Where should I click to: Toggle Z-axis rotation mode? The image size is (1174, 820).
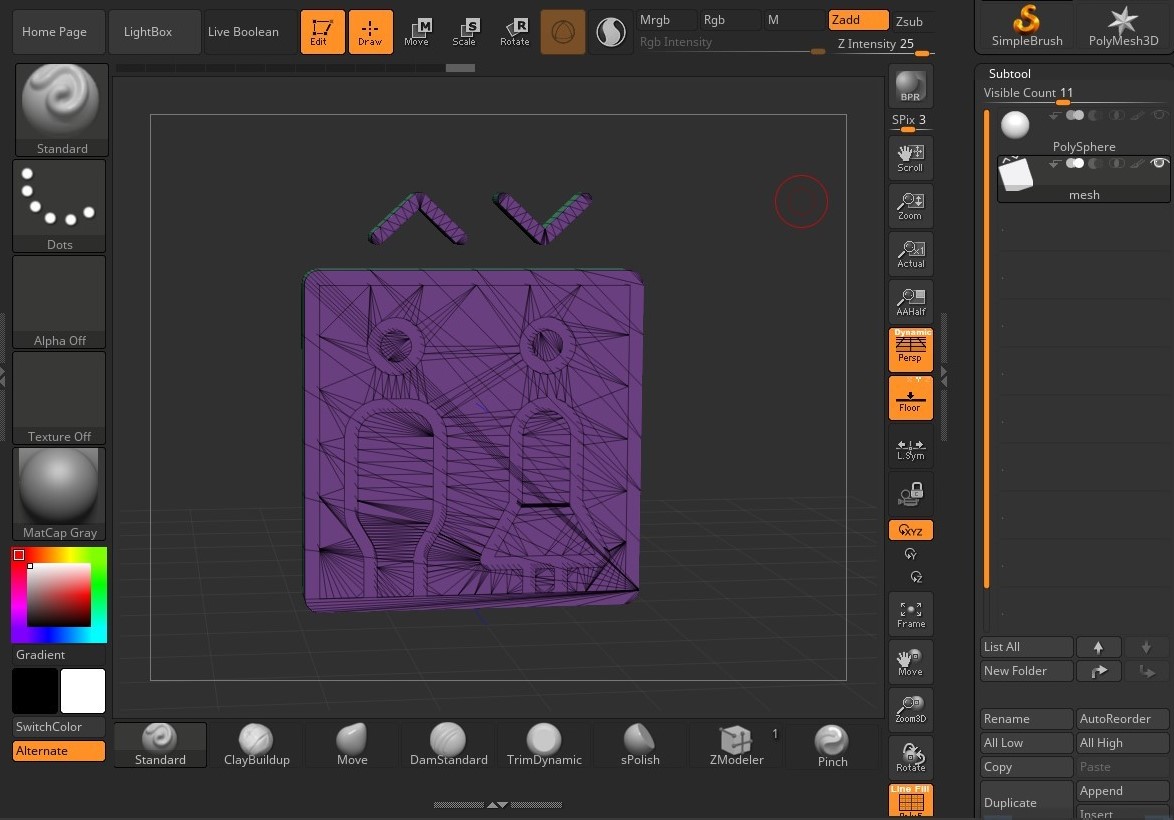(x=916, y=577)
